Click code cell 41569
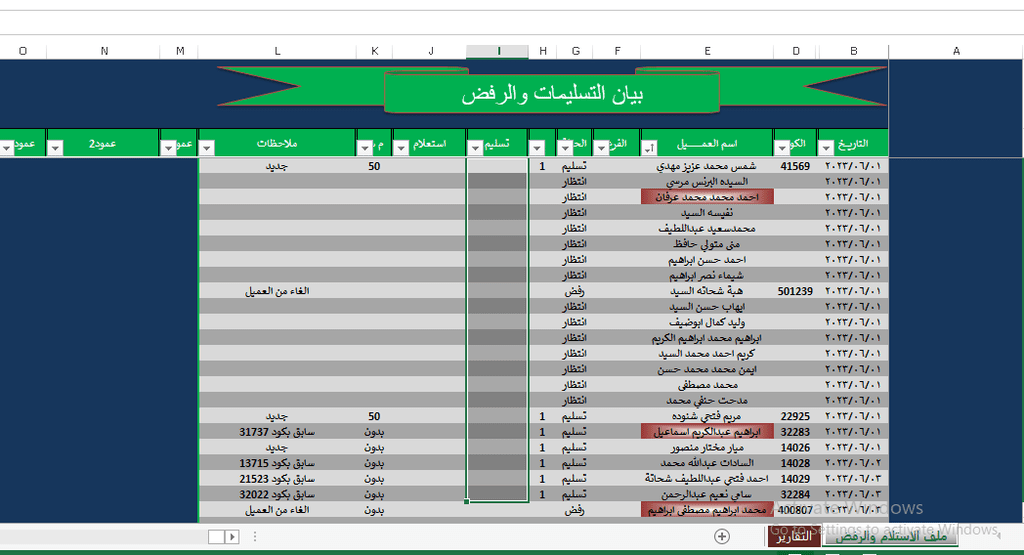 pos(795,166)
